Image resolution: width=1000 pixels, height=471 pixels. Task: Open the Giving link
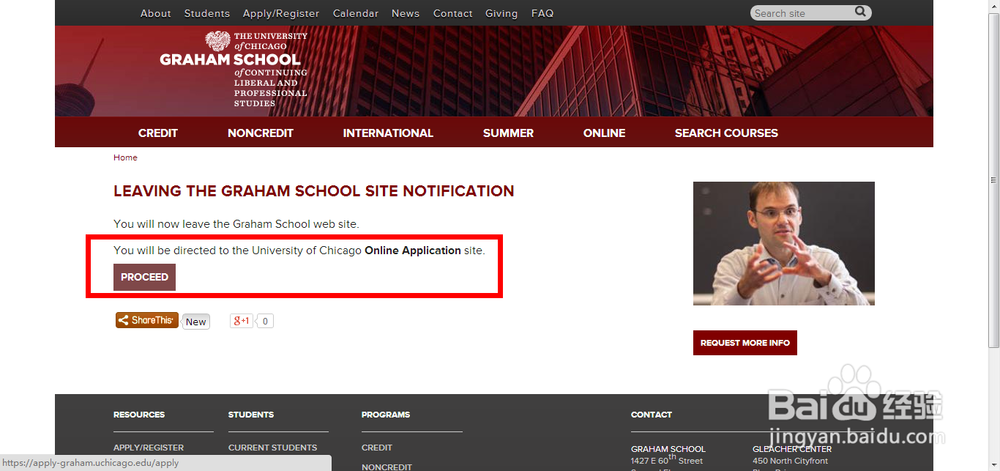coord(501,13)
